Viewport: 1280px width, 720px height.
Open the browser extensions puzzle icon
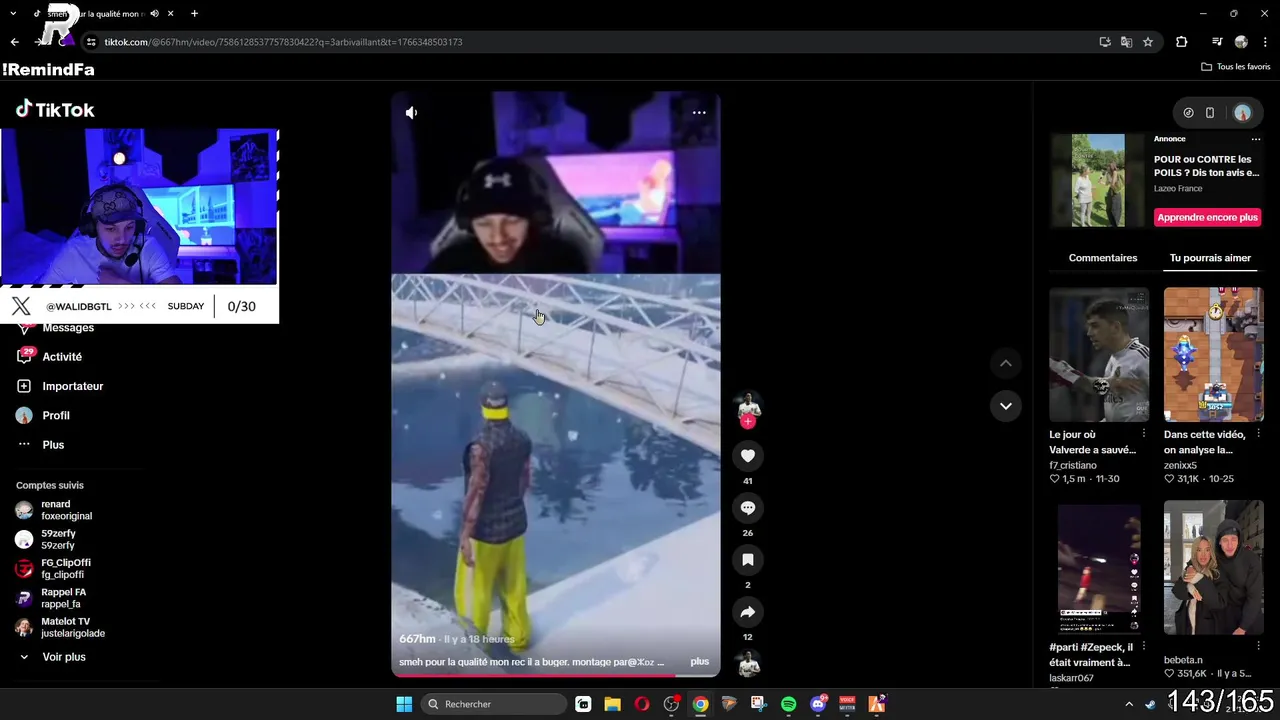(x=1181, y=42)
